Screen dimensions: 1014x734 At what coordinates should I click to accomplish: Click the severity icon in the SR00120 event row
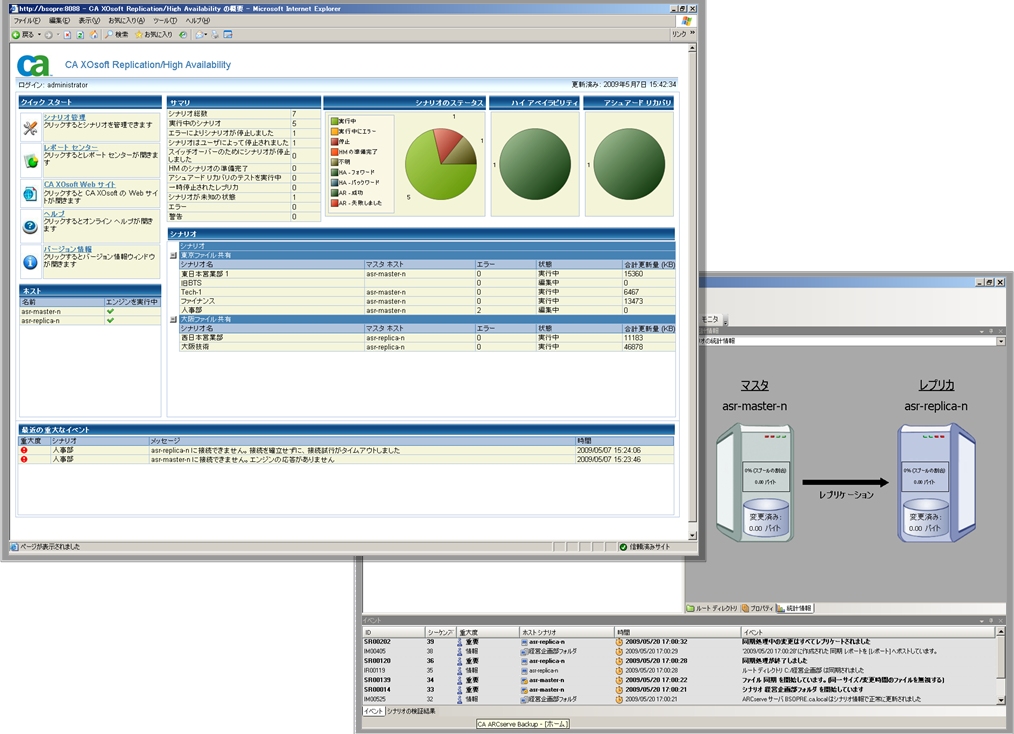(460, 661)
